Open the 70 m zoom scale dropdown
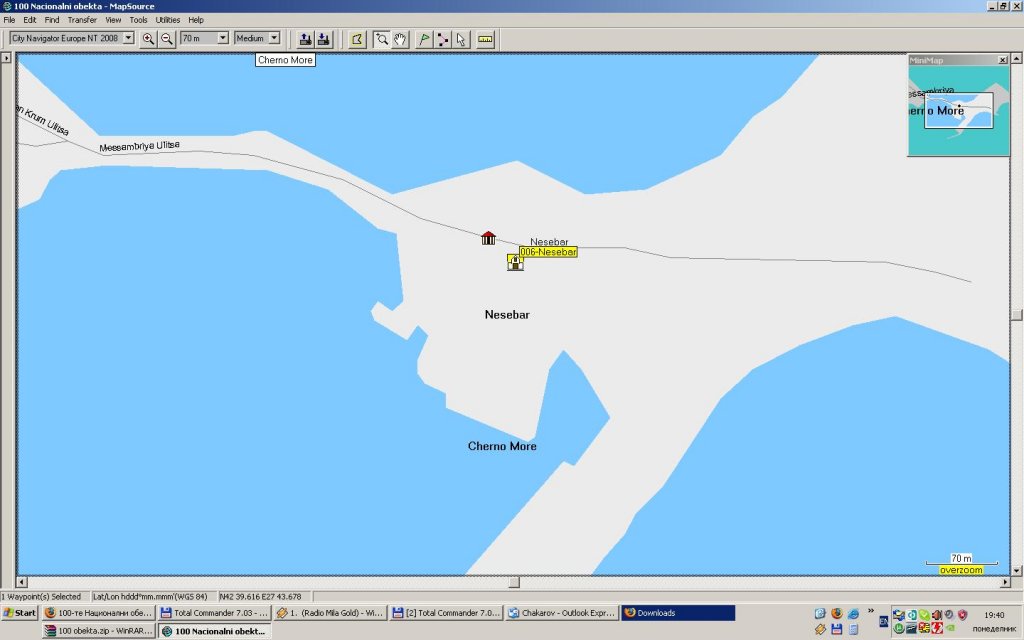The width and height of the screenshot is (1024, 640). (223, 39)
